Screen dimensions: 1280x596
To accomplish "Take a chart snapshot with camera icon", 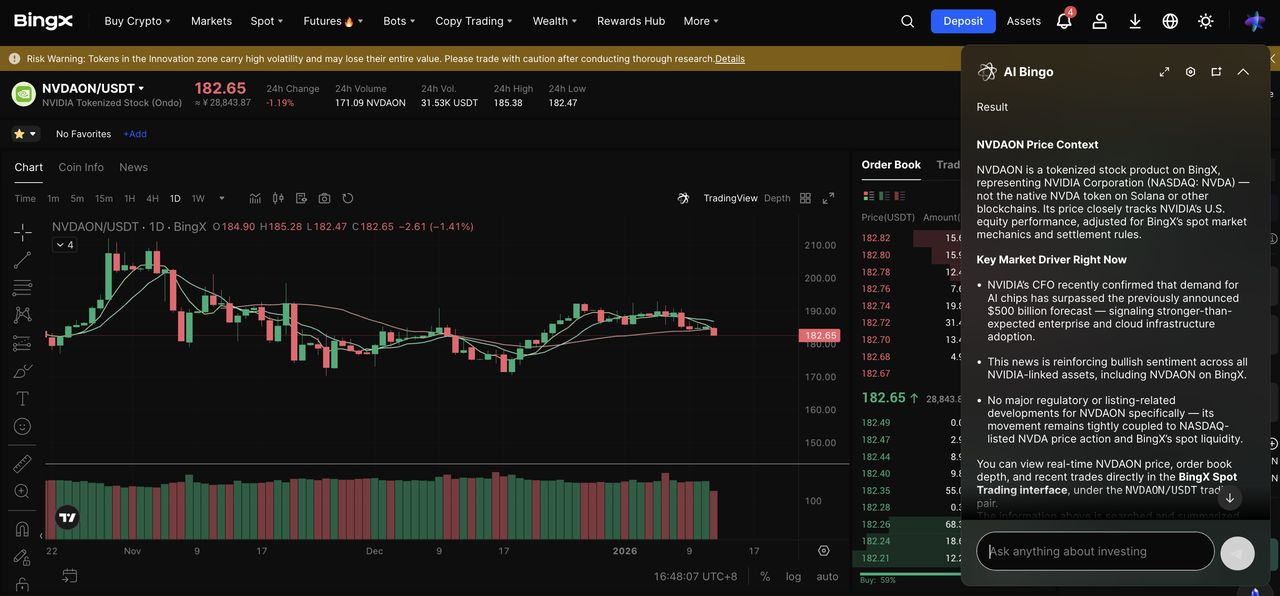I will (x=324, y=198).
